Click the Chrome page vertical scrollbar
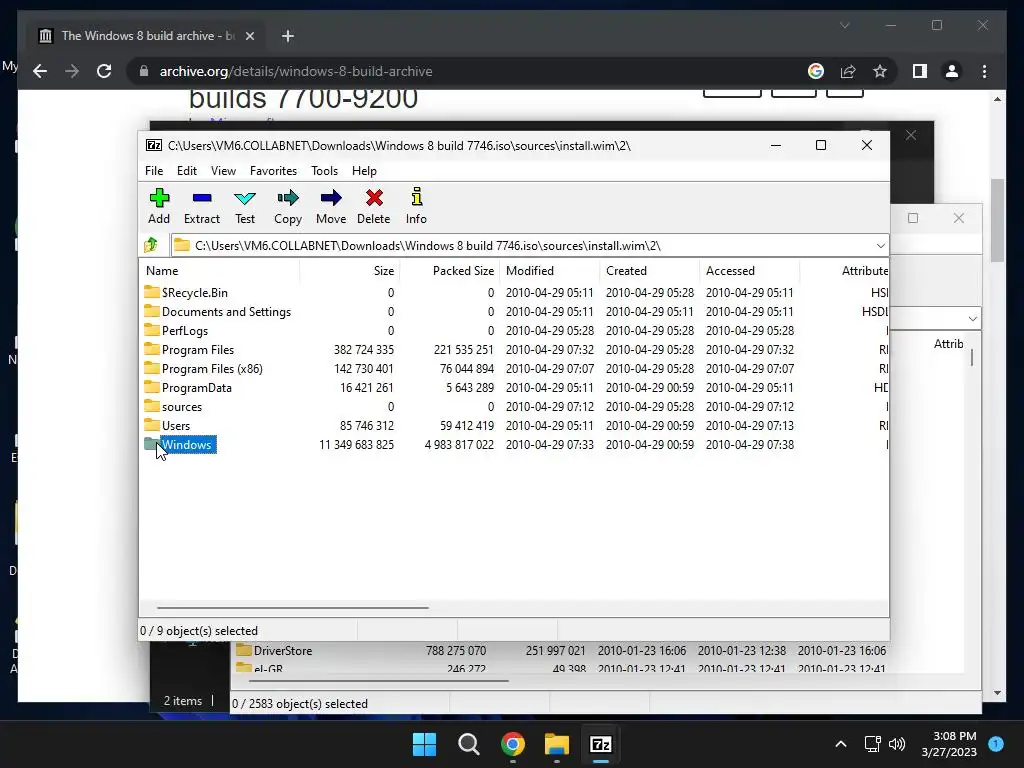 pos(997,219)
